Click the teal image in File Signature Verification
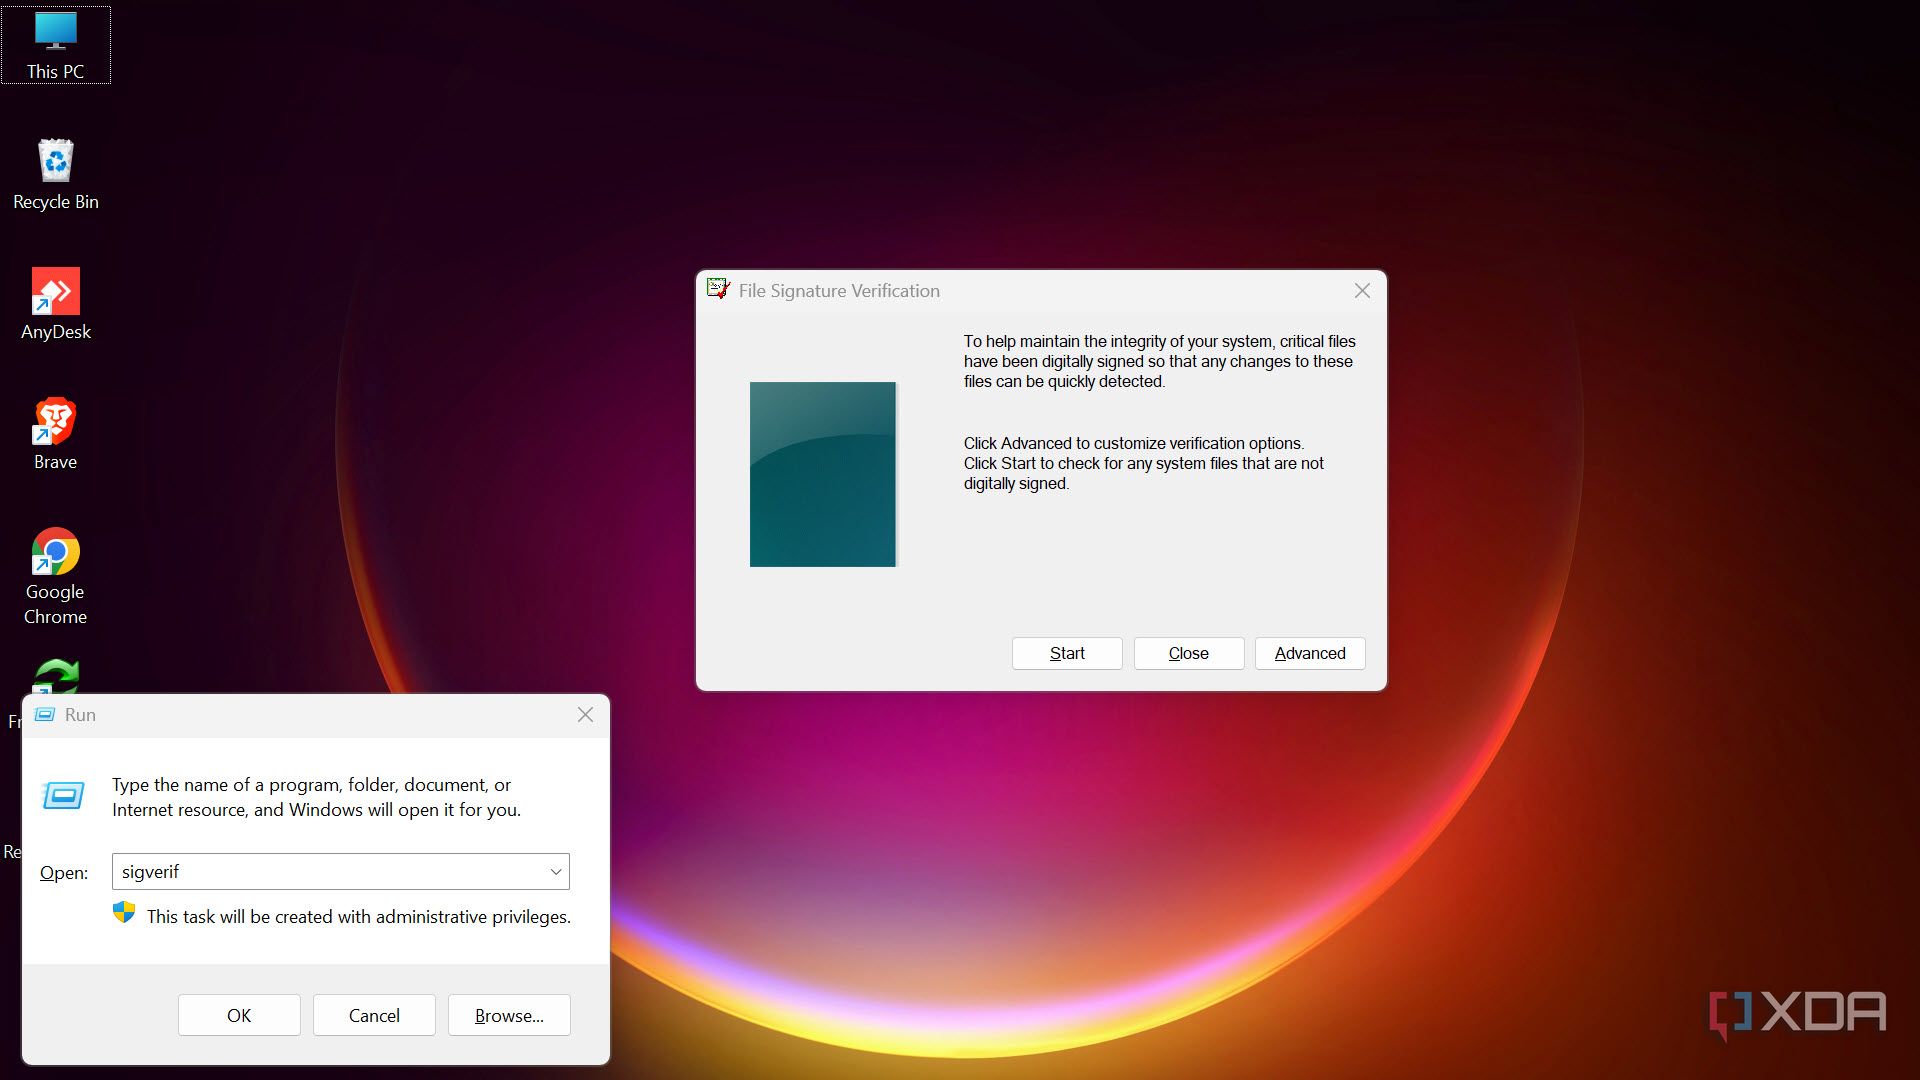The height and width of the screenshot is (1080, 1920). (823, 474)
